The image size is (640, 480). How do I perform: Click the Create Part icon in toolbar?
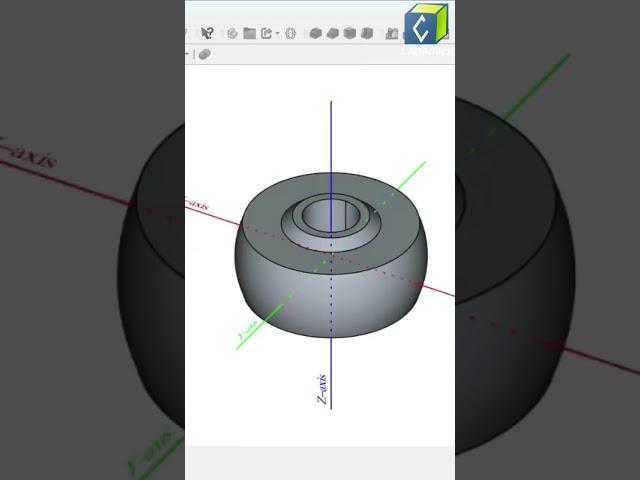point(232,33)
